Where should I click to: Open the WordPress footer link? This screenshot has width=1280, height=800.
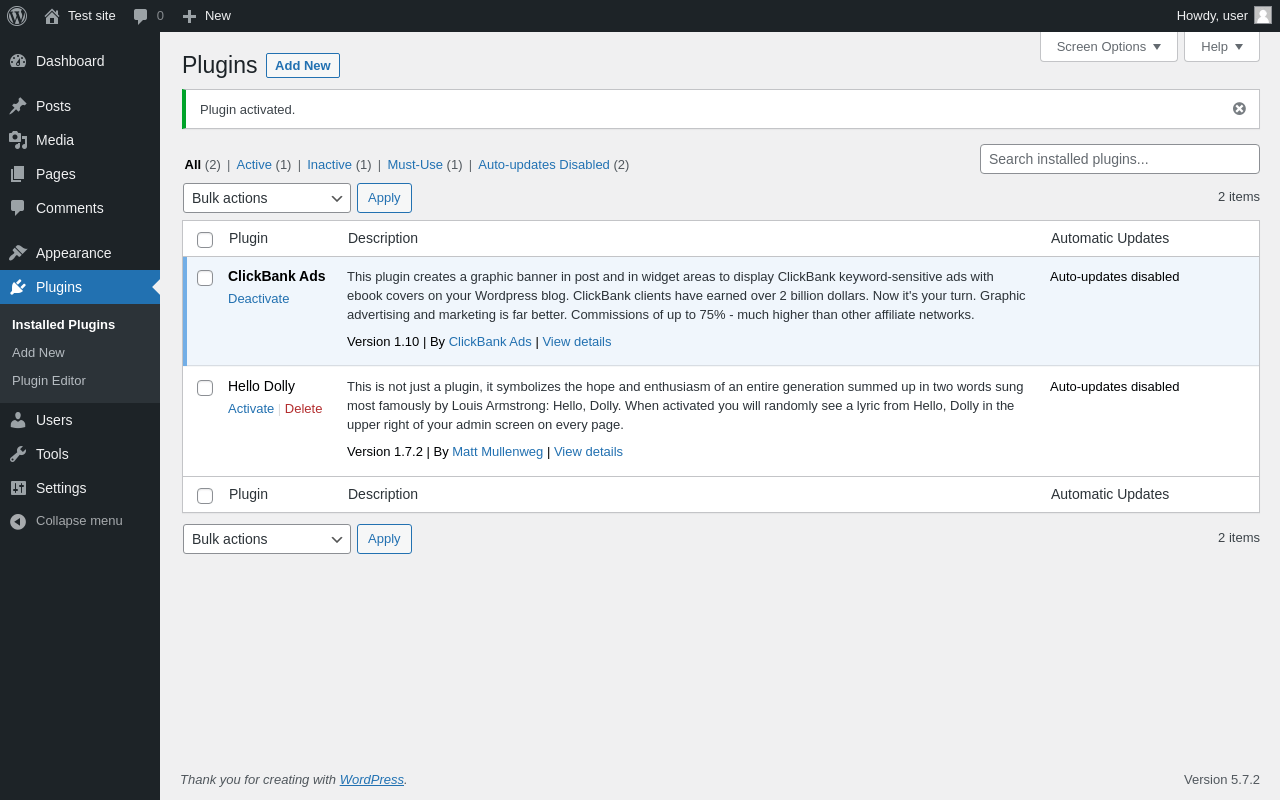click(x=372, y=780)
